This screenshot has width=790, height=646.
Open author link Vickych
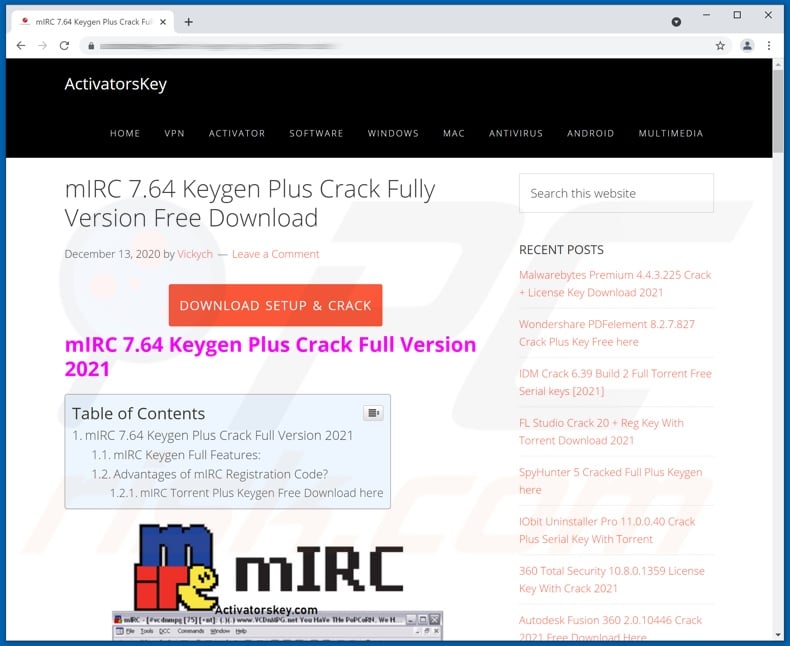194,254
